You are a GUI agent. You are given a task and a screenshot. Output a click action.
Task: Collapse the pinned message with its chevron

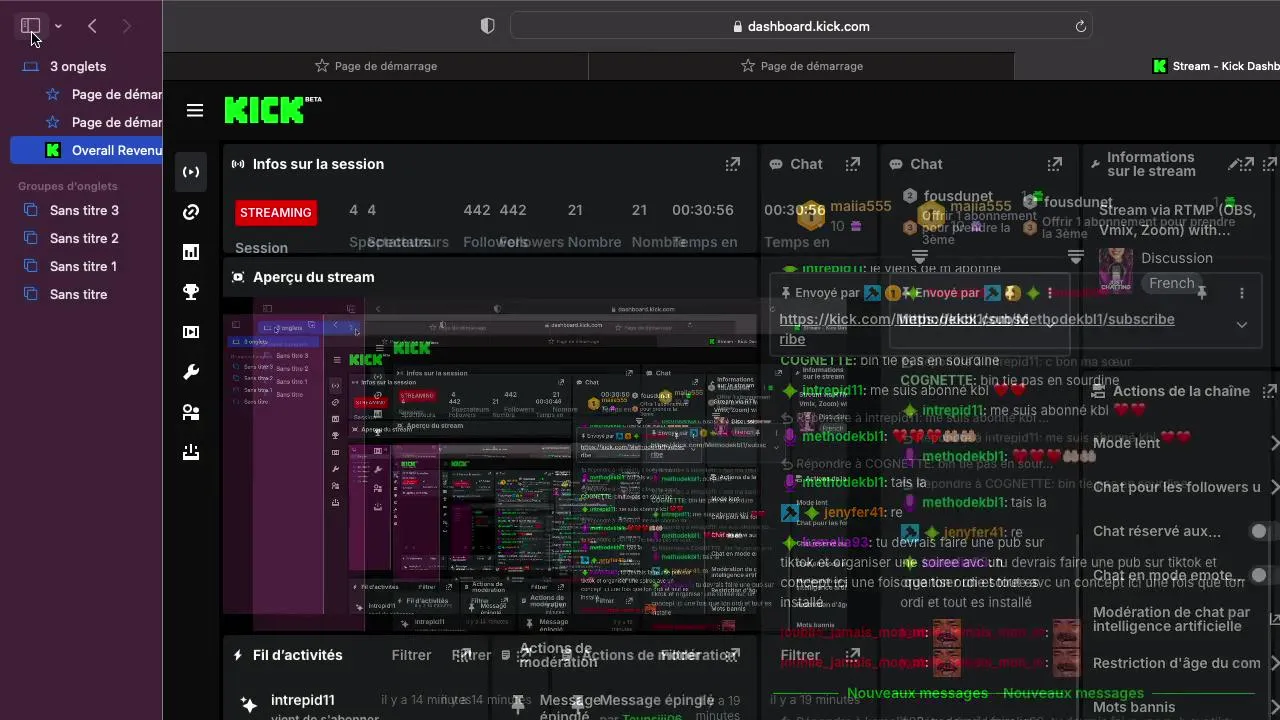click(x=1242, y=325)
